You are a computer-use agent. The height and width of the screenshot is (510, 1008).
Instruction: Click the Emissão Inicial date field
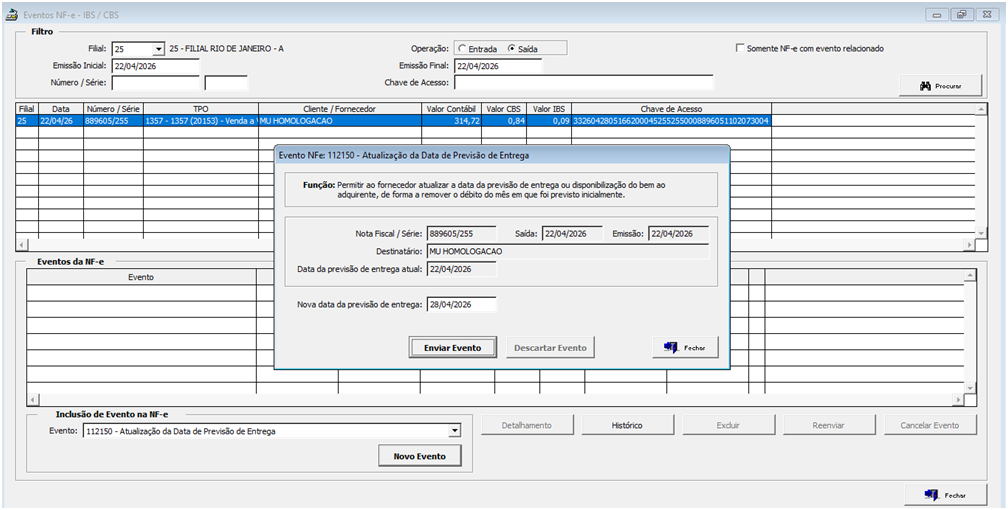[155, 66]
